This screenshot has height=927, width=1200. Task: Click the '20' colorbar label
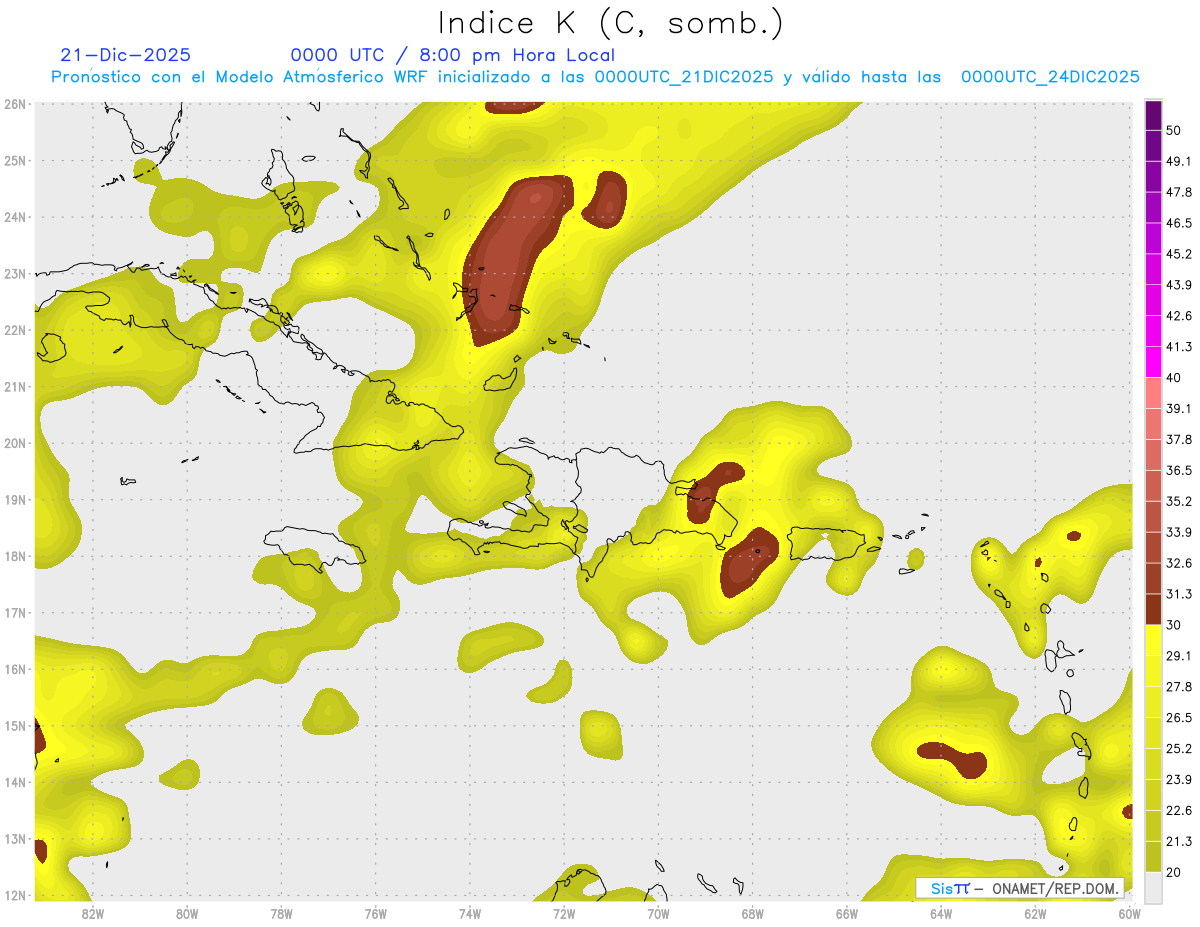tap(1174, 873)
